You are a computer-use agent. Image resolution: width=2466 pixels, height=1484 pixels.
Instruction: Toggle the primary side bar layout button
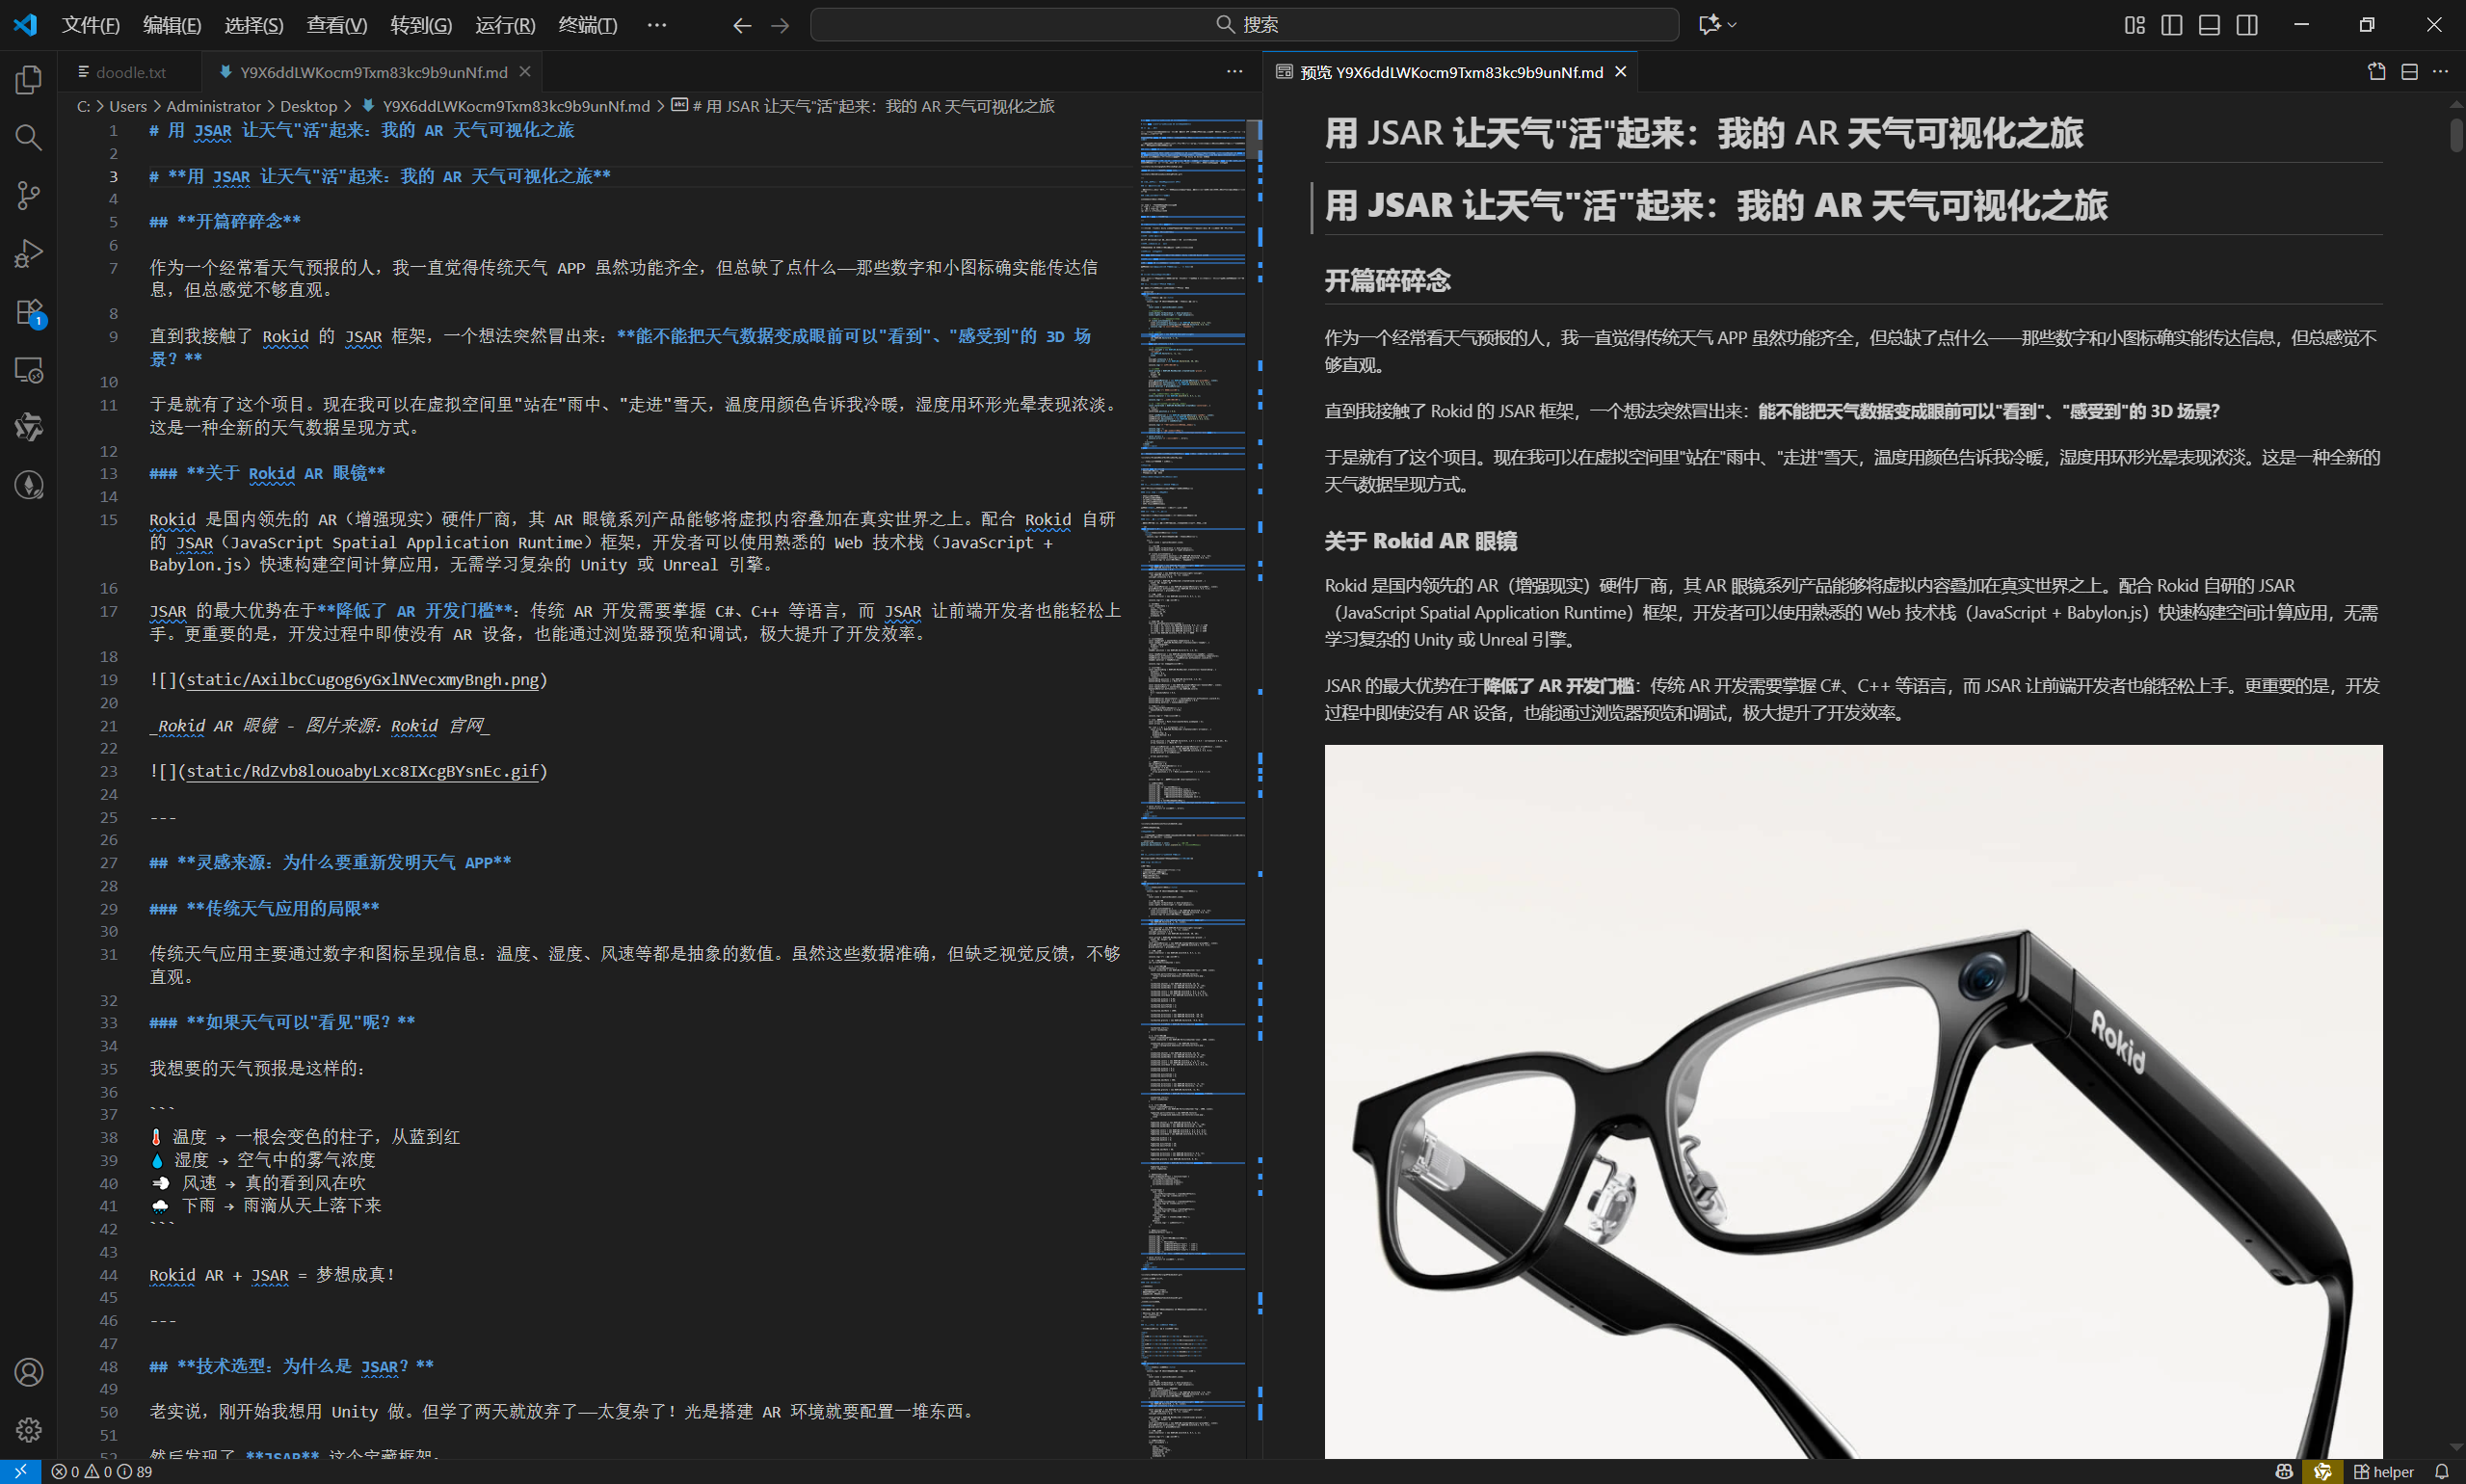point(2171,25)
